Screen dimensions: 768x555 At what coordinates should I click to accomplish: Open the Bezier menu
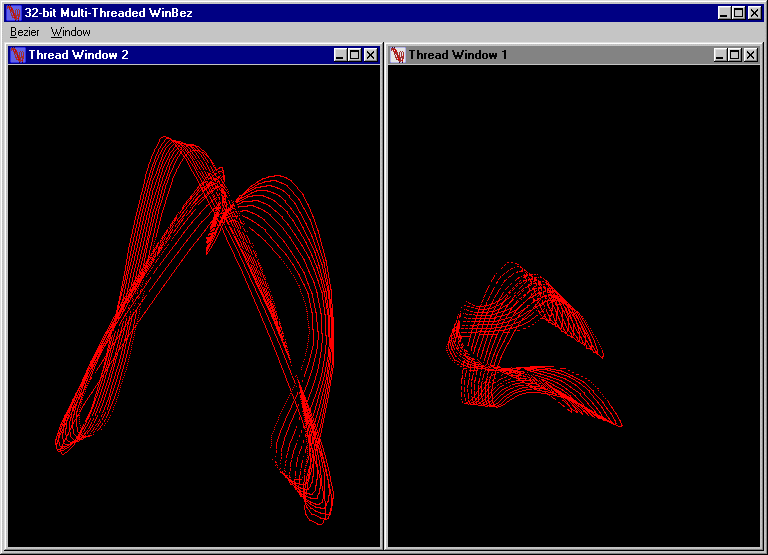click(25, 32)
